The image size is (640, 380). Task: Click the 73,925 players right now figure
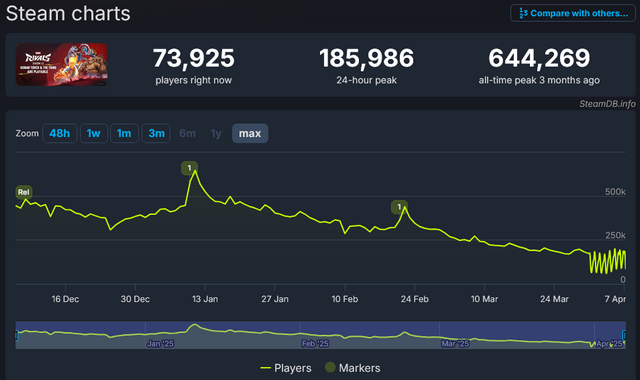[x=194, y=58]
